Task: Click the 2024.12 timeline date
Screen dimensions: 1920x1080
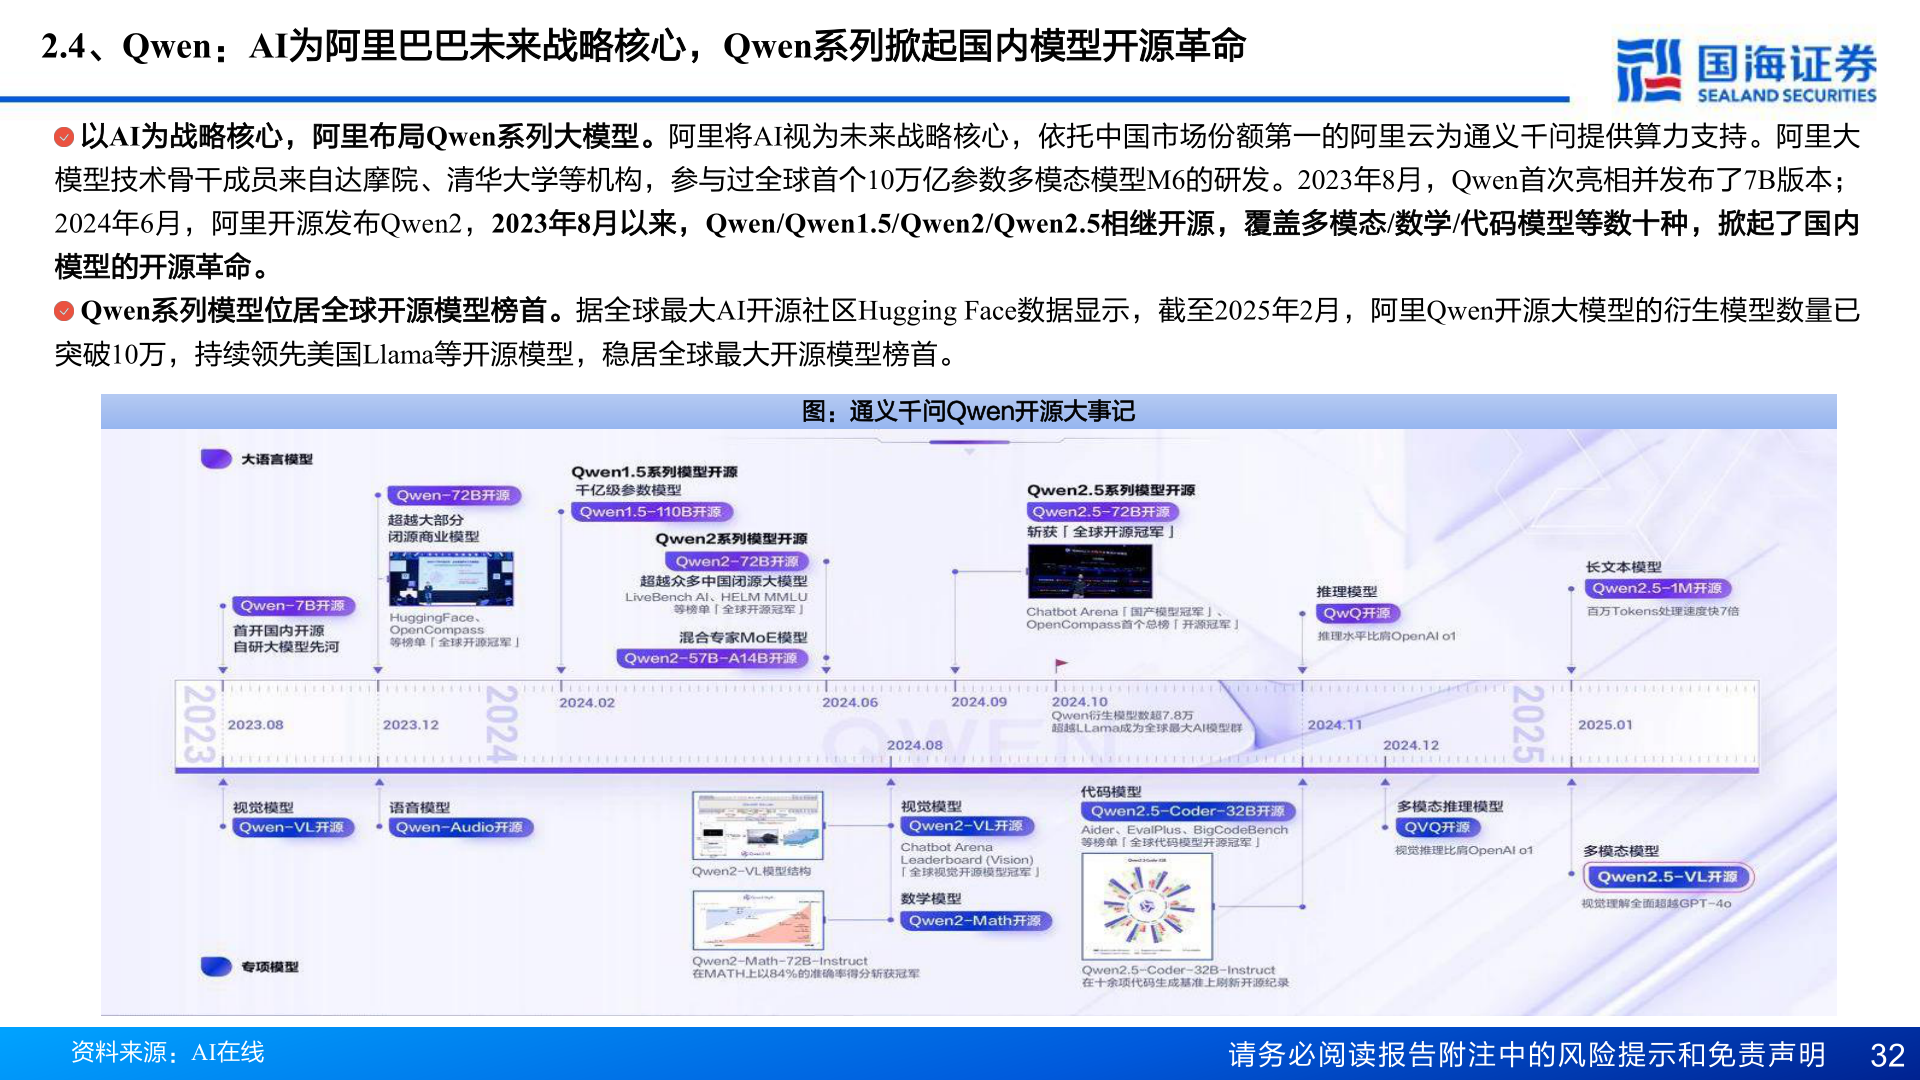Action: pyautogui.click(x=1411, y=745)
